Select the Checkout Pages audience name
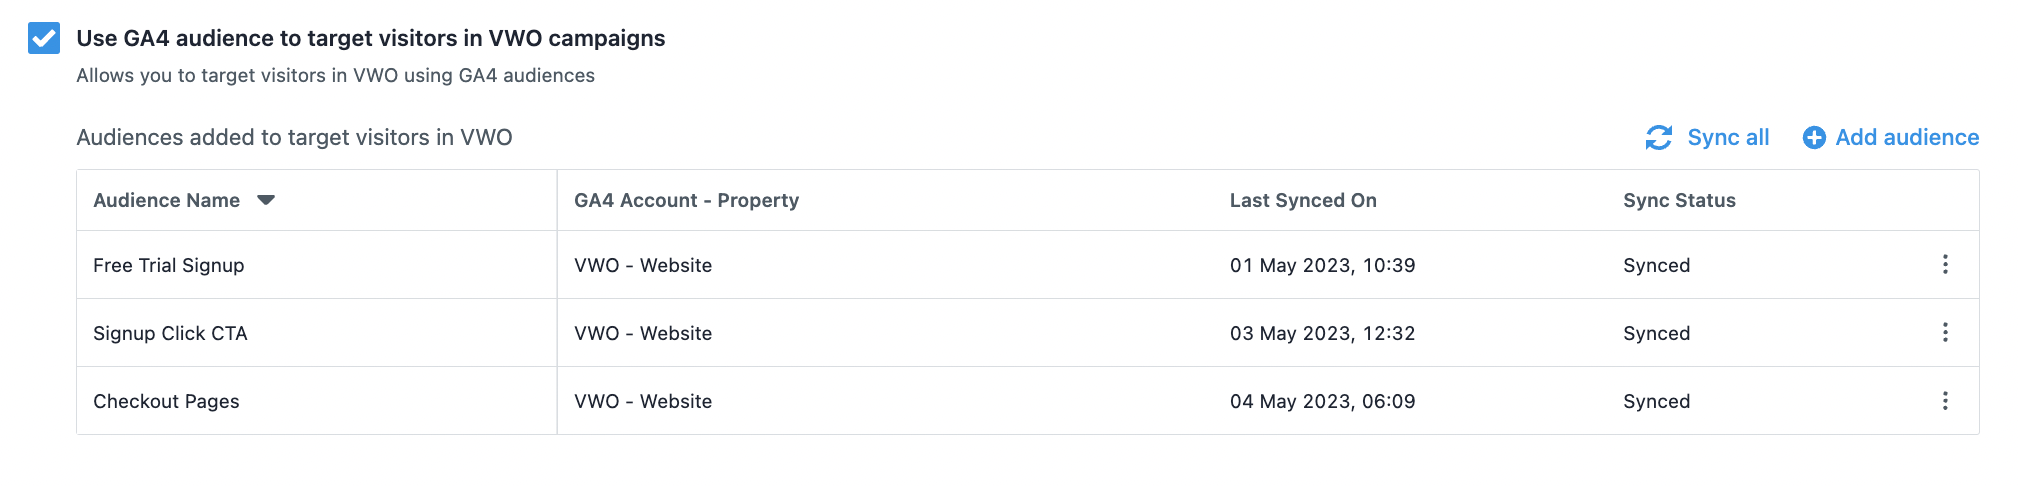Viewport: 2018px width, 486px height. pos(166,401)
